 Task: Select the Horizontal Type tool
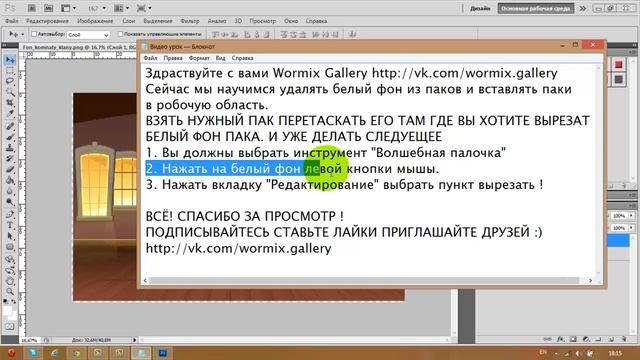coord(10,225)
